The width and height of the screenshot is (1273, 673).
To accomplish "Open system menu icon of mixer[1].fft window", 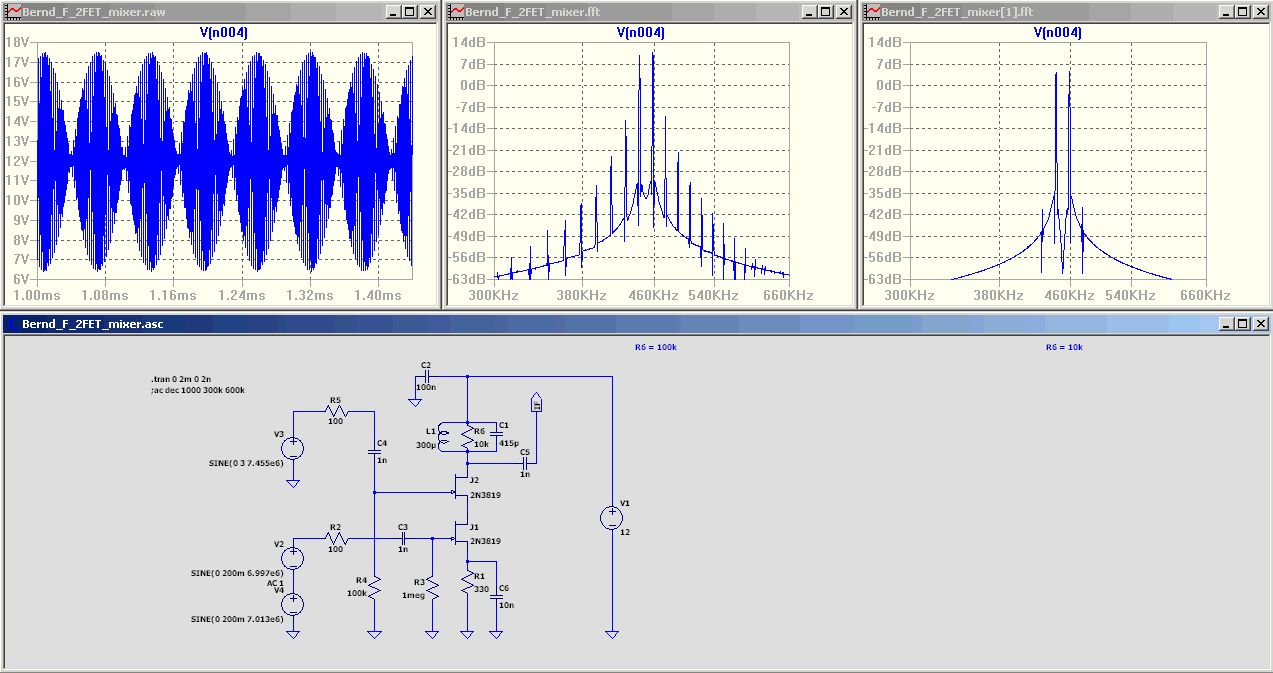I will (x=873, y=11).
